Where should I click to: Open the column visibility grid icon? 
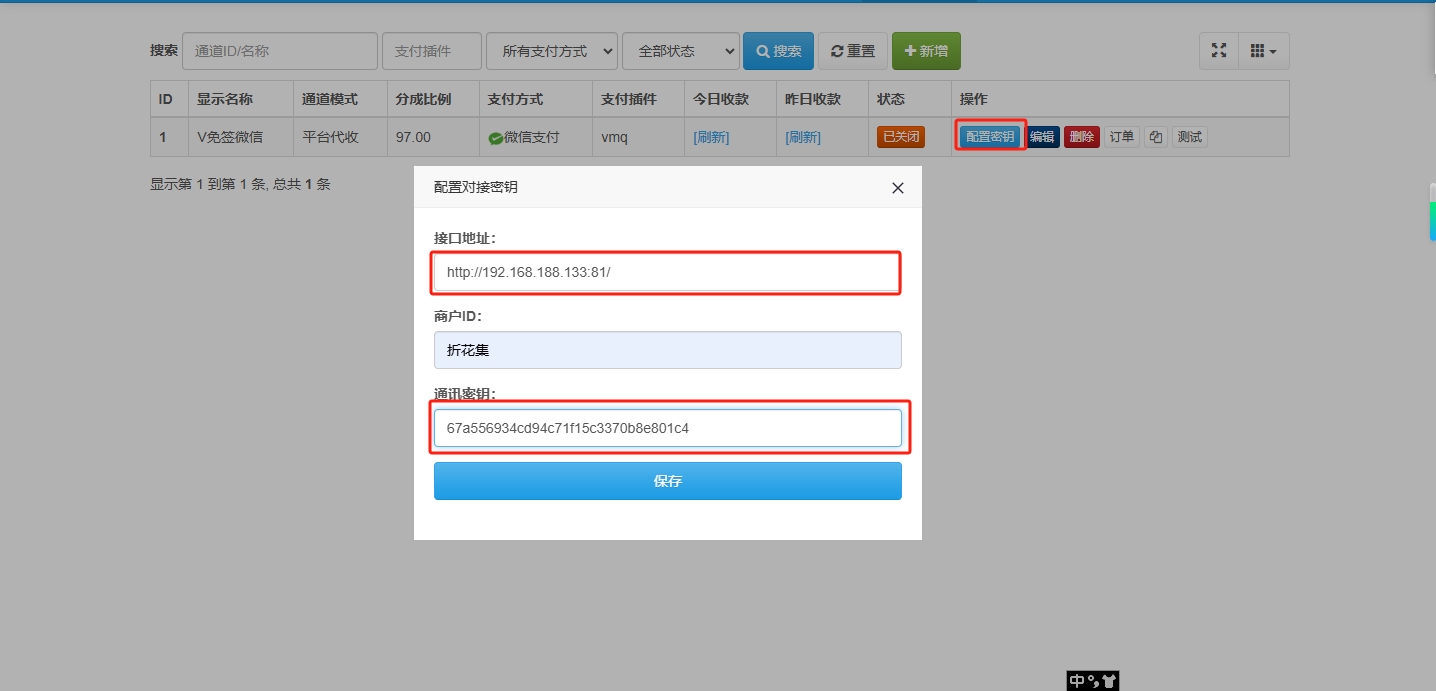pos(1258,50)
